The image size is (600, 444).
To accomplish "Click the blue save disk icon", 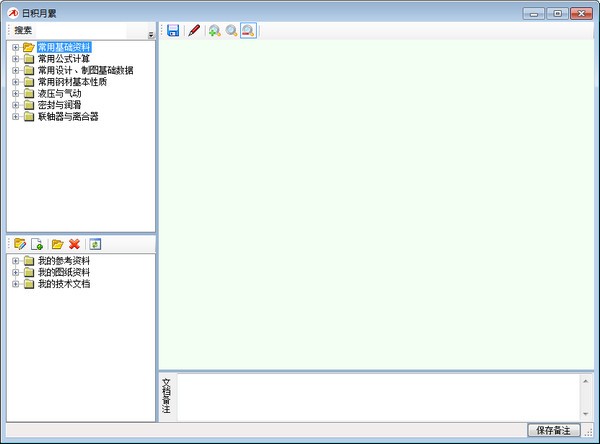I will coord(173,30).
